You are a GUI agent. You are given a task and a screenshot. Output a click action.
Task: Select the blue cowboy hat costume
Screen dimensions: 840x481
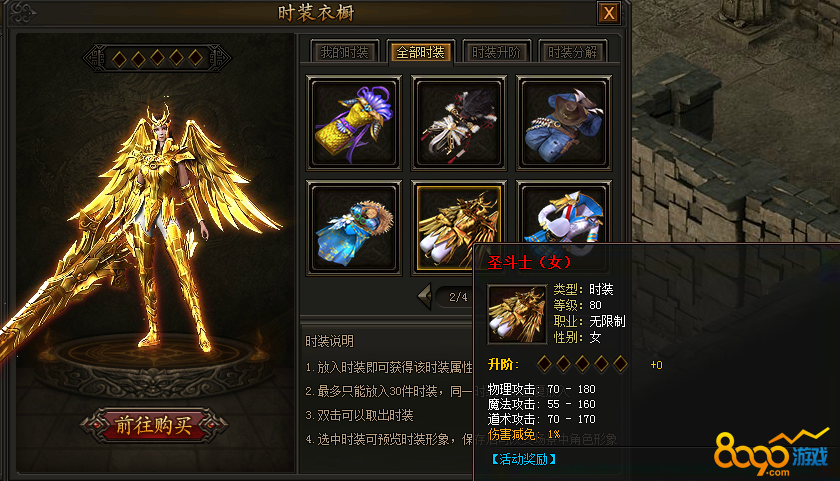[x=564, y=123]
